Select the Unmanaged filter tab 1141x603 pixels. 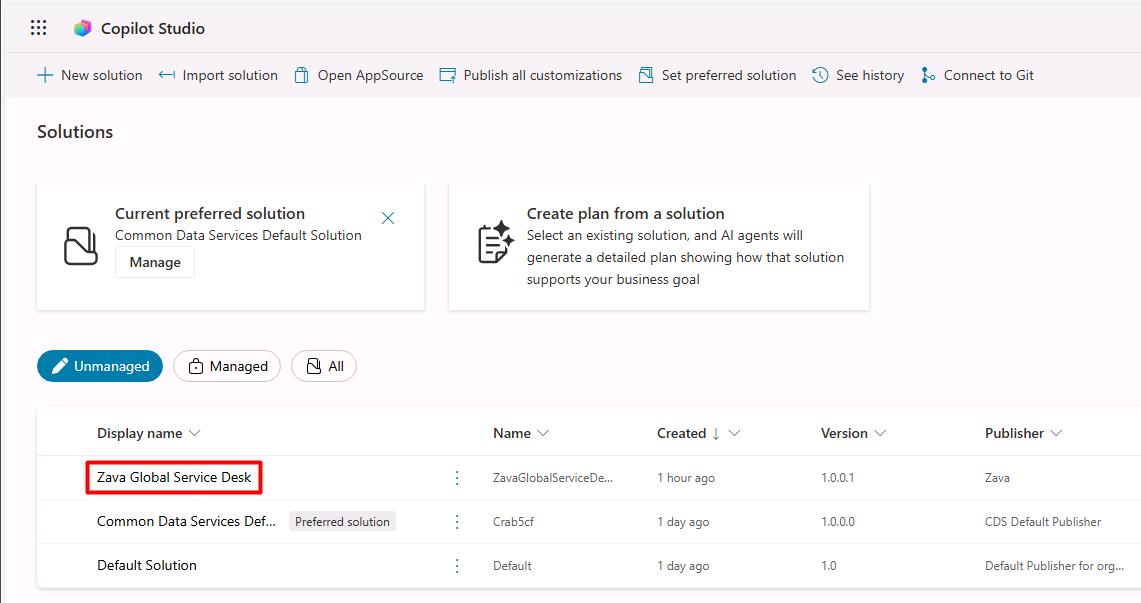100,366
